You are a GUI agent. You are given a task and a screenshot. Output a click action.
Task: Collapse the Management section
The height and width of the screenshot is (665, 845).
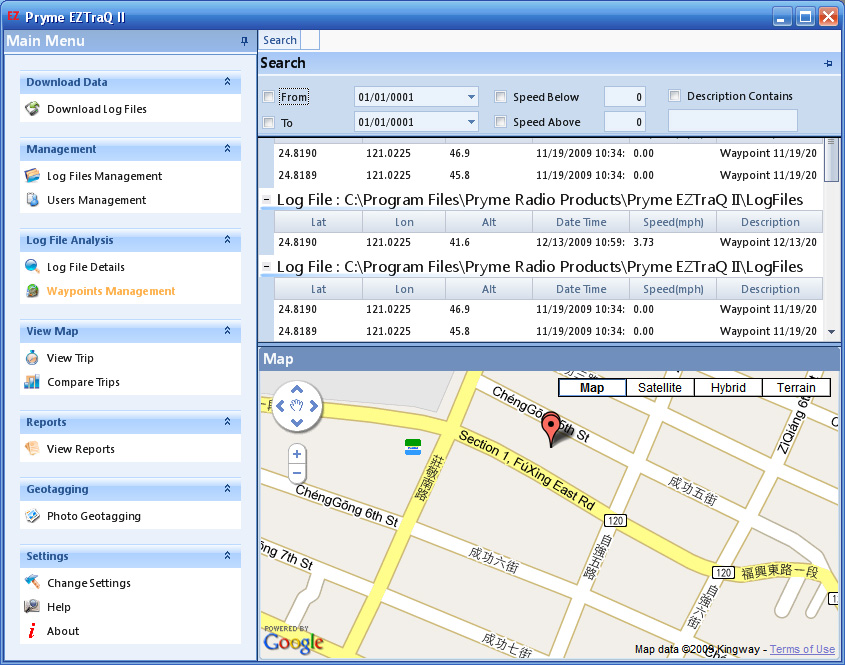click(x=227, y=149)
